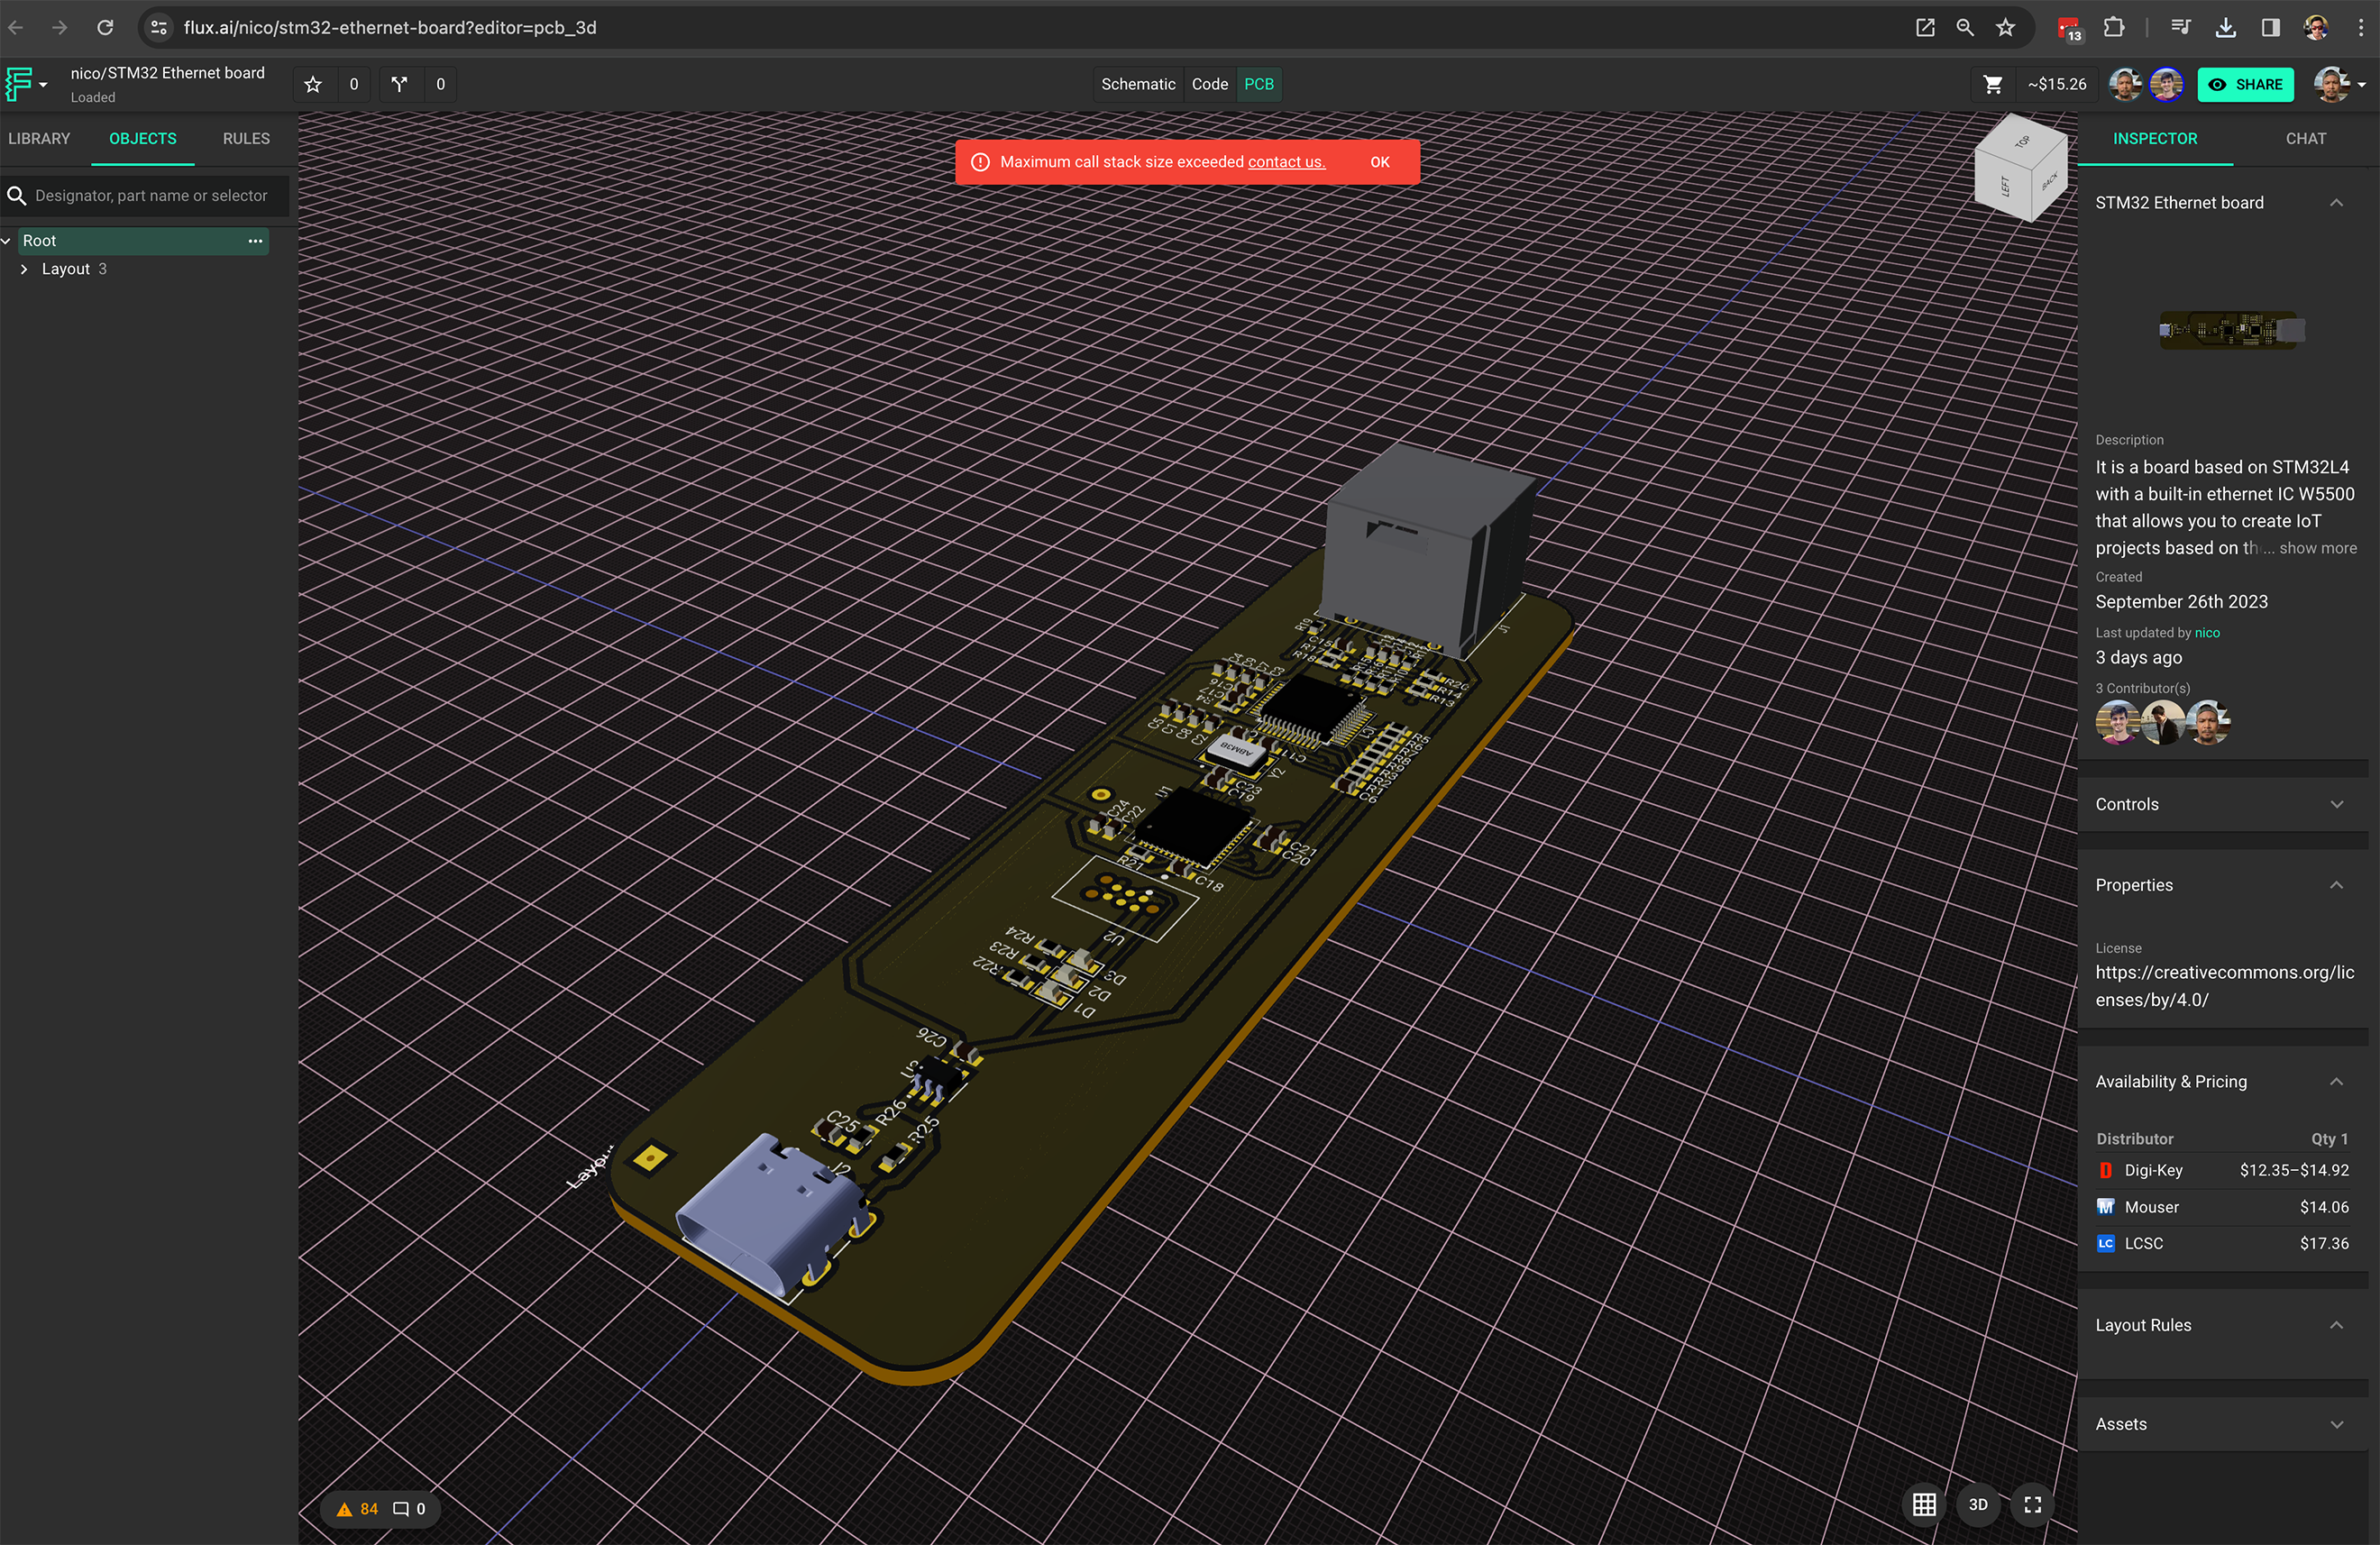Click the SHARE button

click(x=2246, y=84)
